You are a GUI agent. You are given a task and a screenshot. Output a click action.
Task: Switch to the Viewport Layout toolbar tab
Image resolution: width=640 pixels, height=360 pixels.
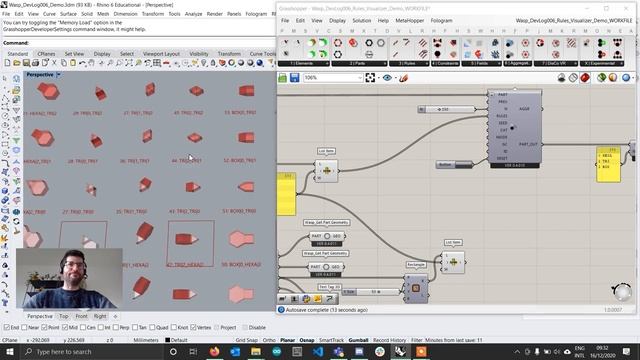click(x=161, y=54)
